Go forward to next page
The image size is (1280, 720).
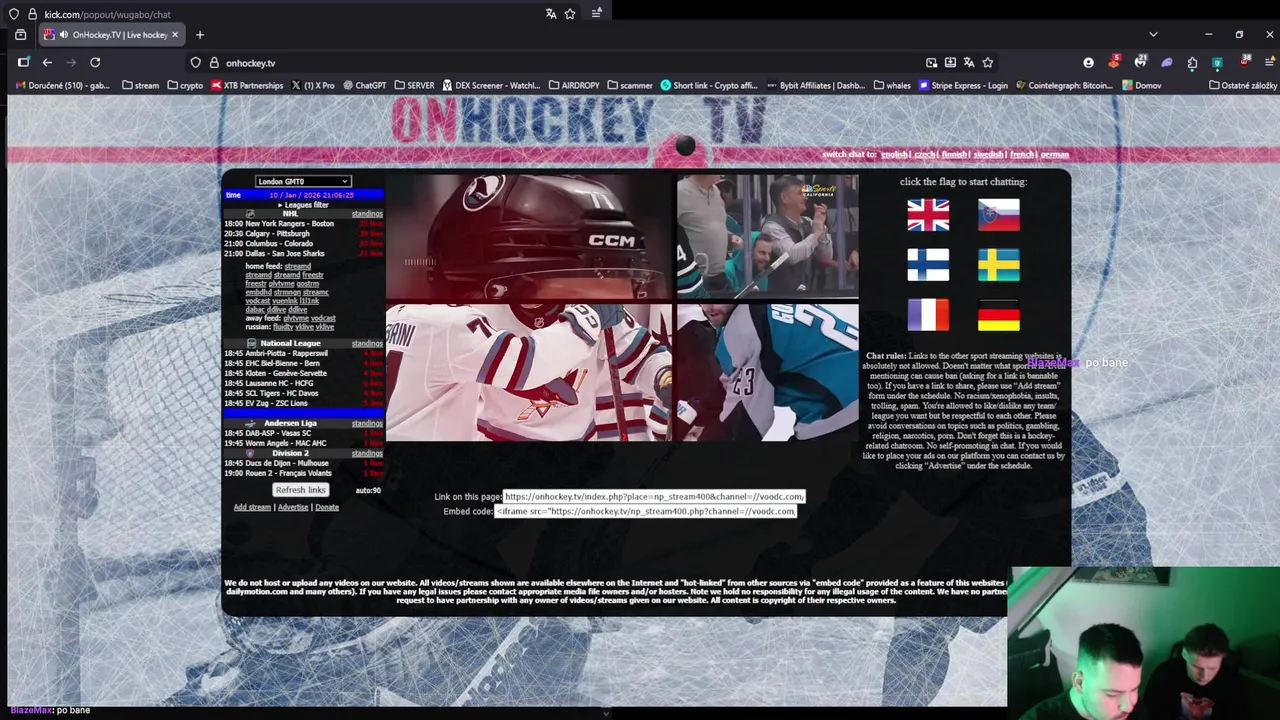[x=71, y=62]
